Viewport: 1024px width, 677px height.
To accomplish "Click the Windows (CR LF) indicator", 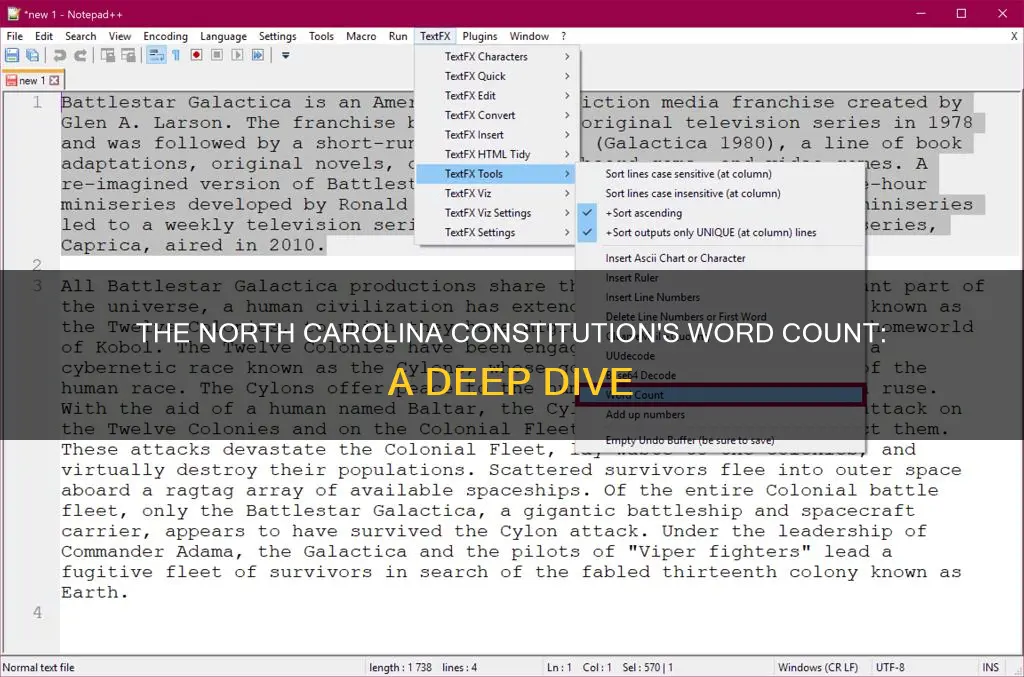I will (817, 666).
